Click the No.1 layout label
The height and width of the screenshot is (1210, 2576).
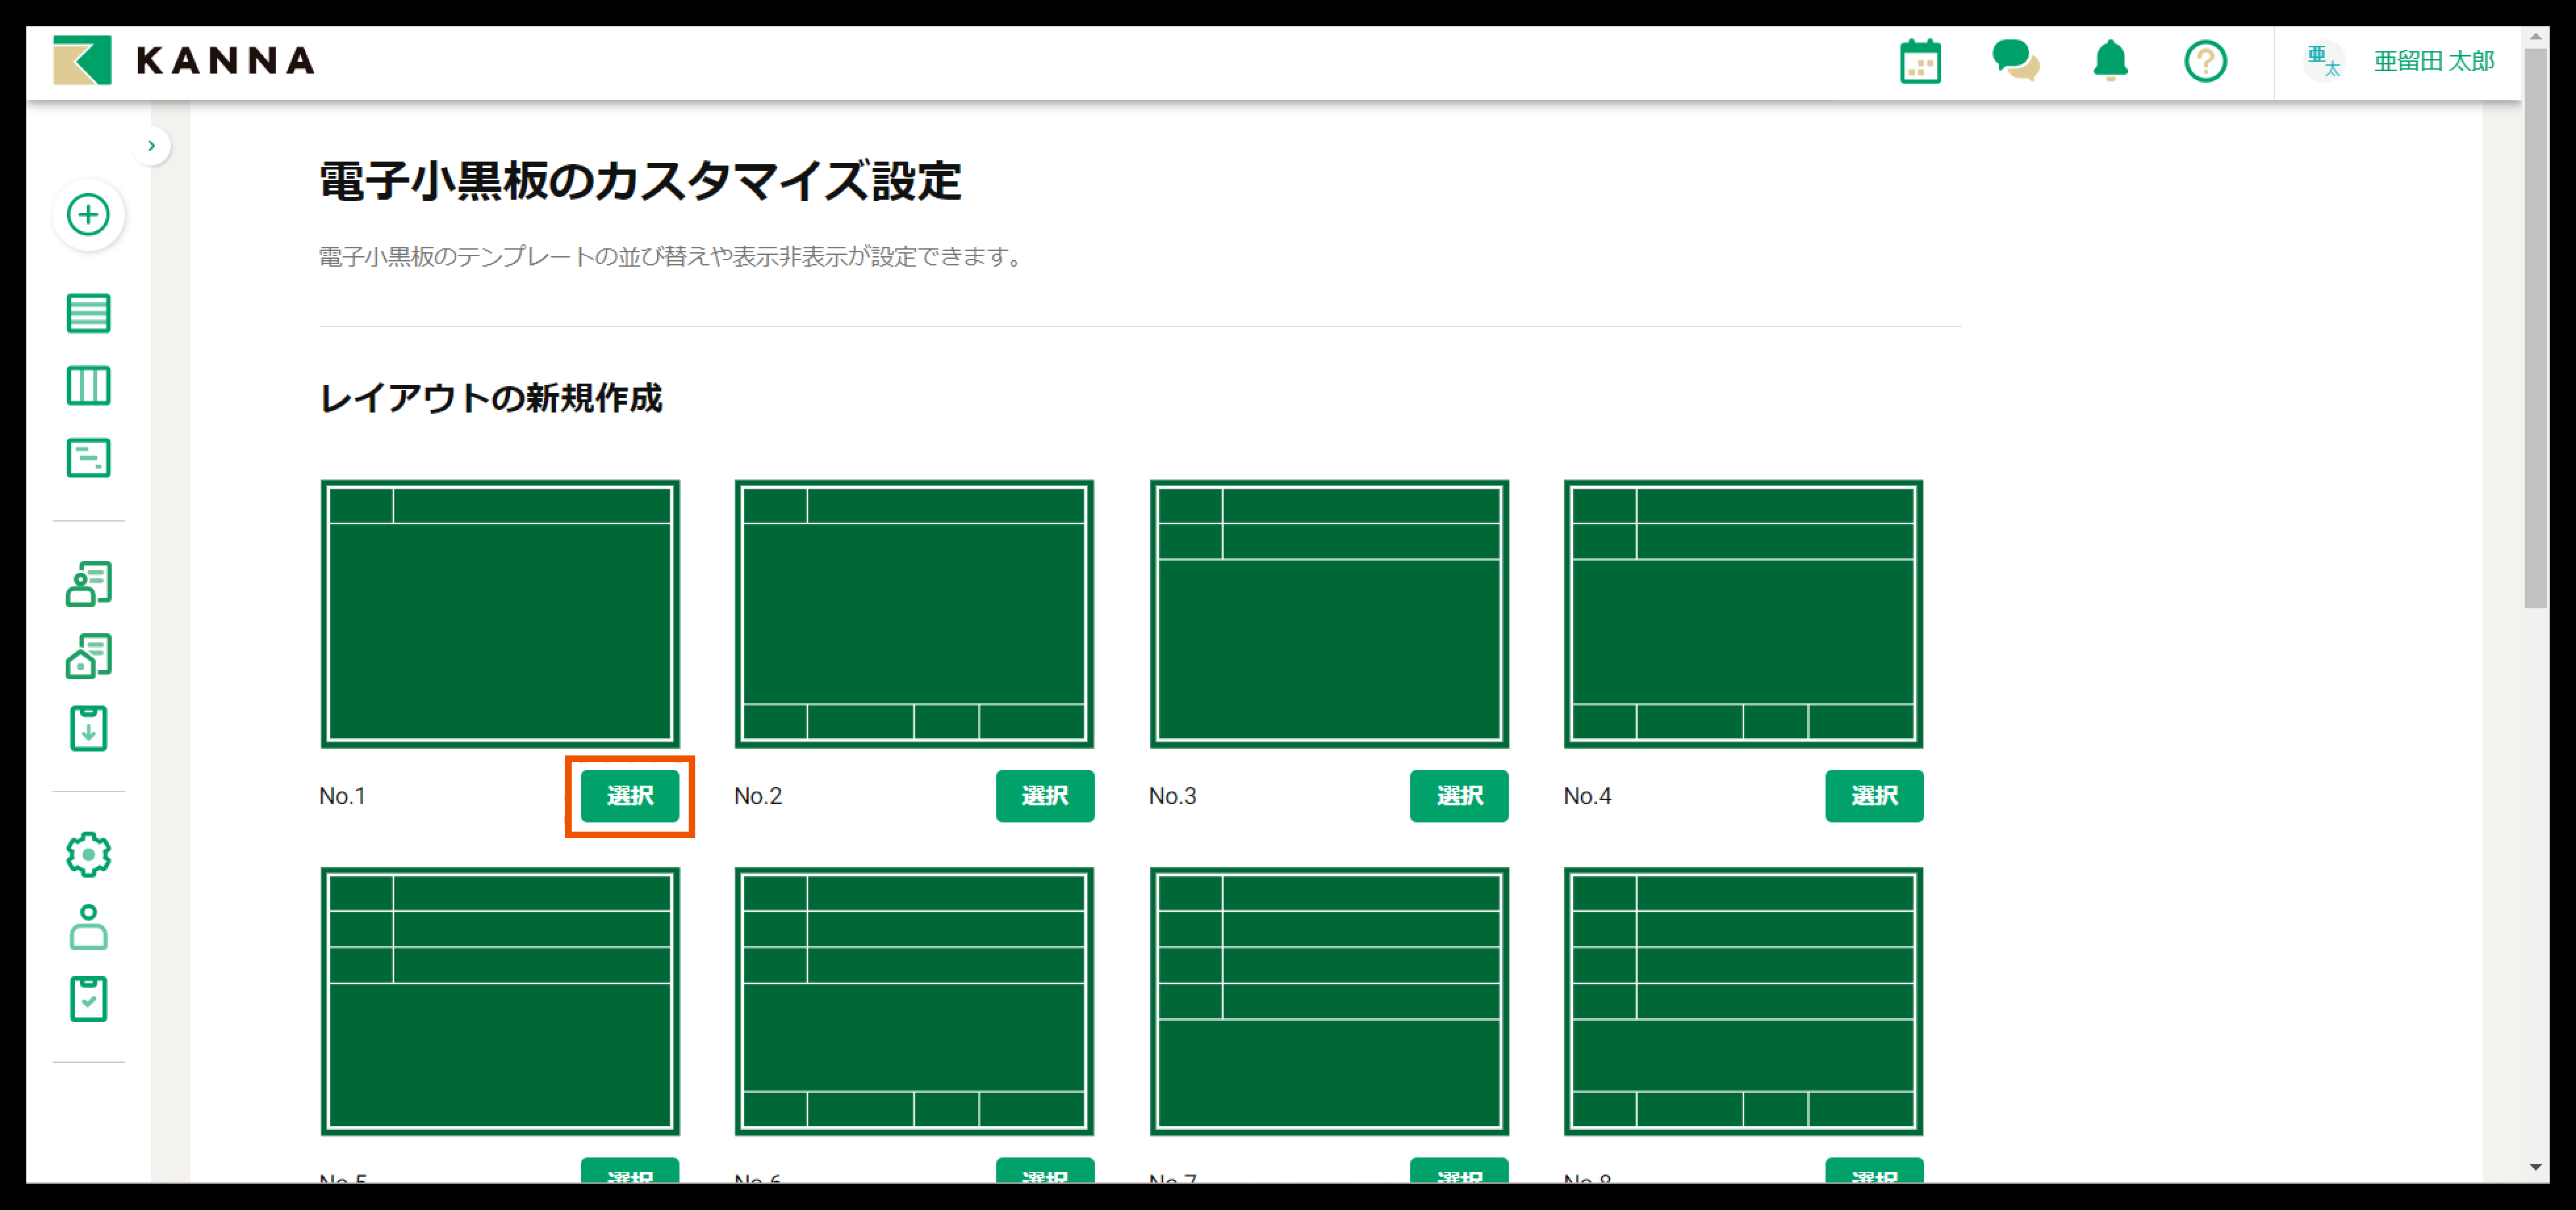tap(342, 796)
